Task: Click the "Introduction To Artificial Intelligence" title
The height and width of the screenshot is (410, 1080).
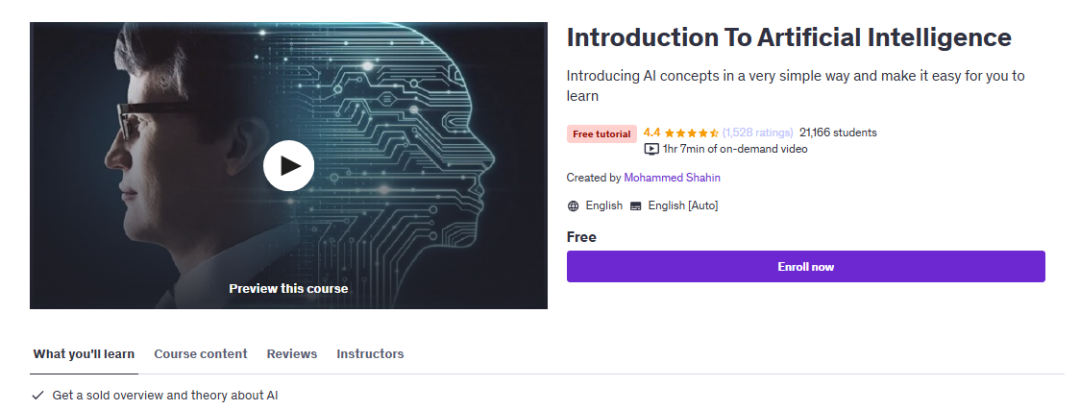Action: (x=789, y=38)
